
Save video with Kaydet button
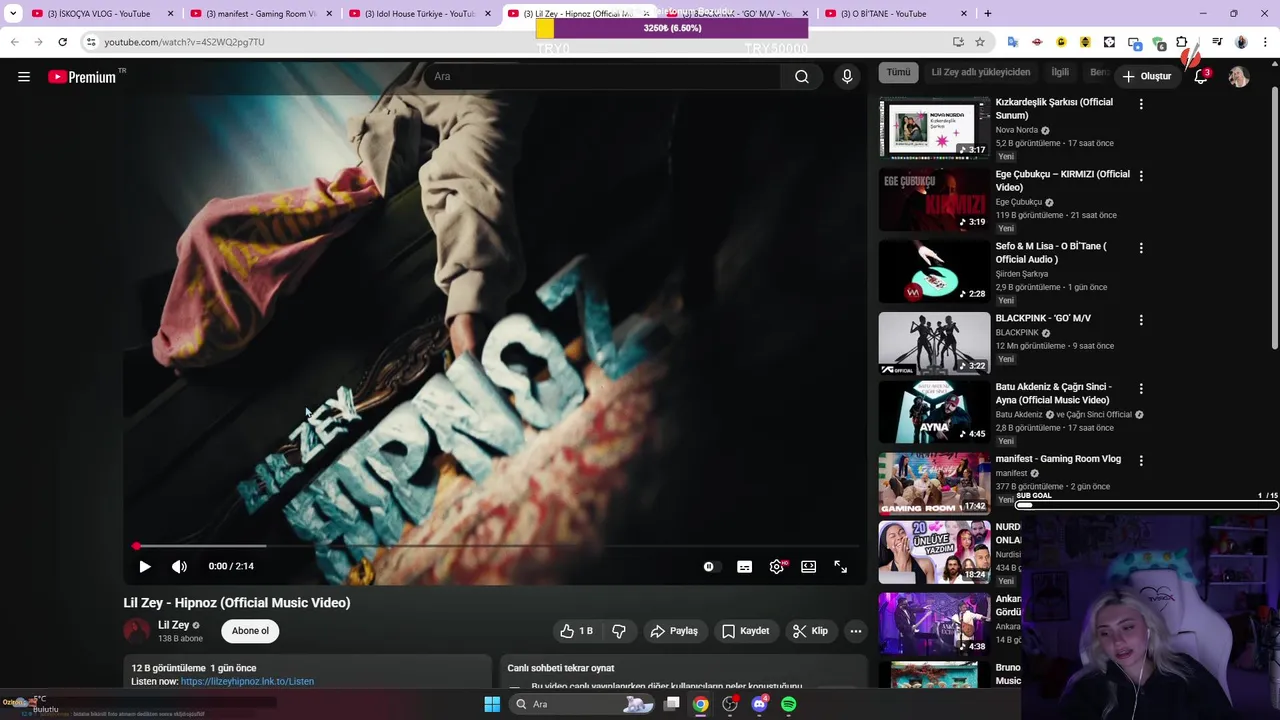[x=746, y=631]
